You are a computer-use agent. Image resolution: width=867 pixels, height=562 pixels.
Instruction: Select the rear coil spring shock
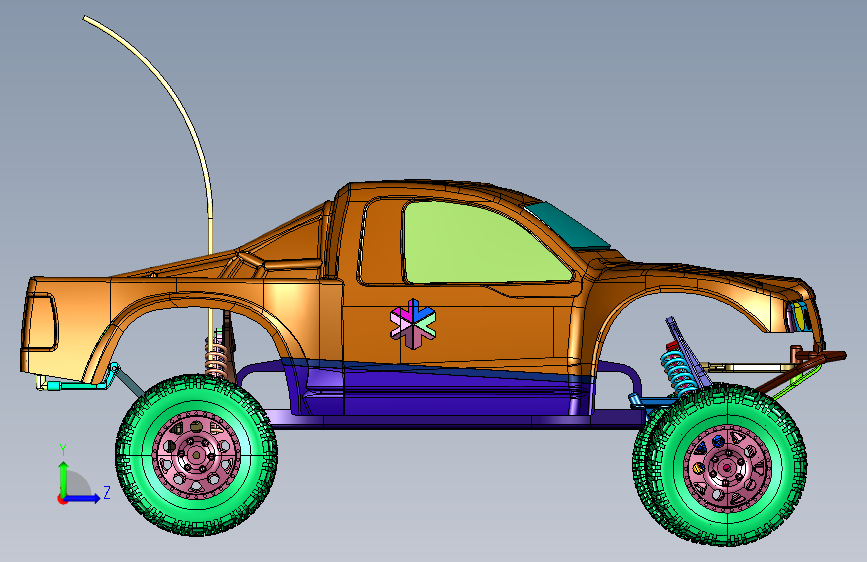(216, 357)
